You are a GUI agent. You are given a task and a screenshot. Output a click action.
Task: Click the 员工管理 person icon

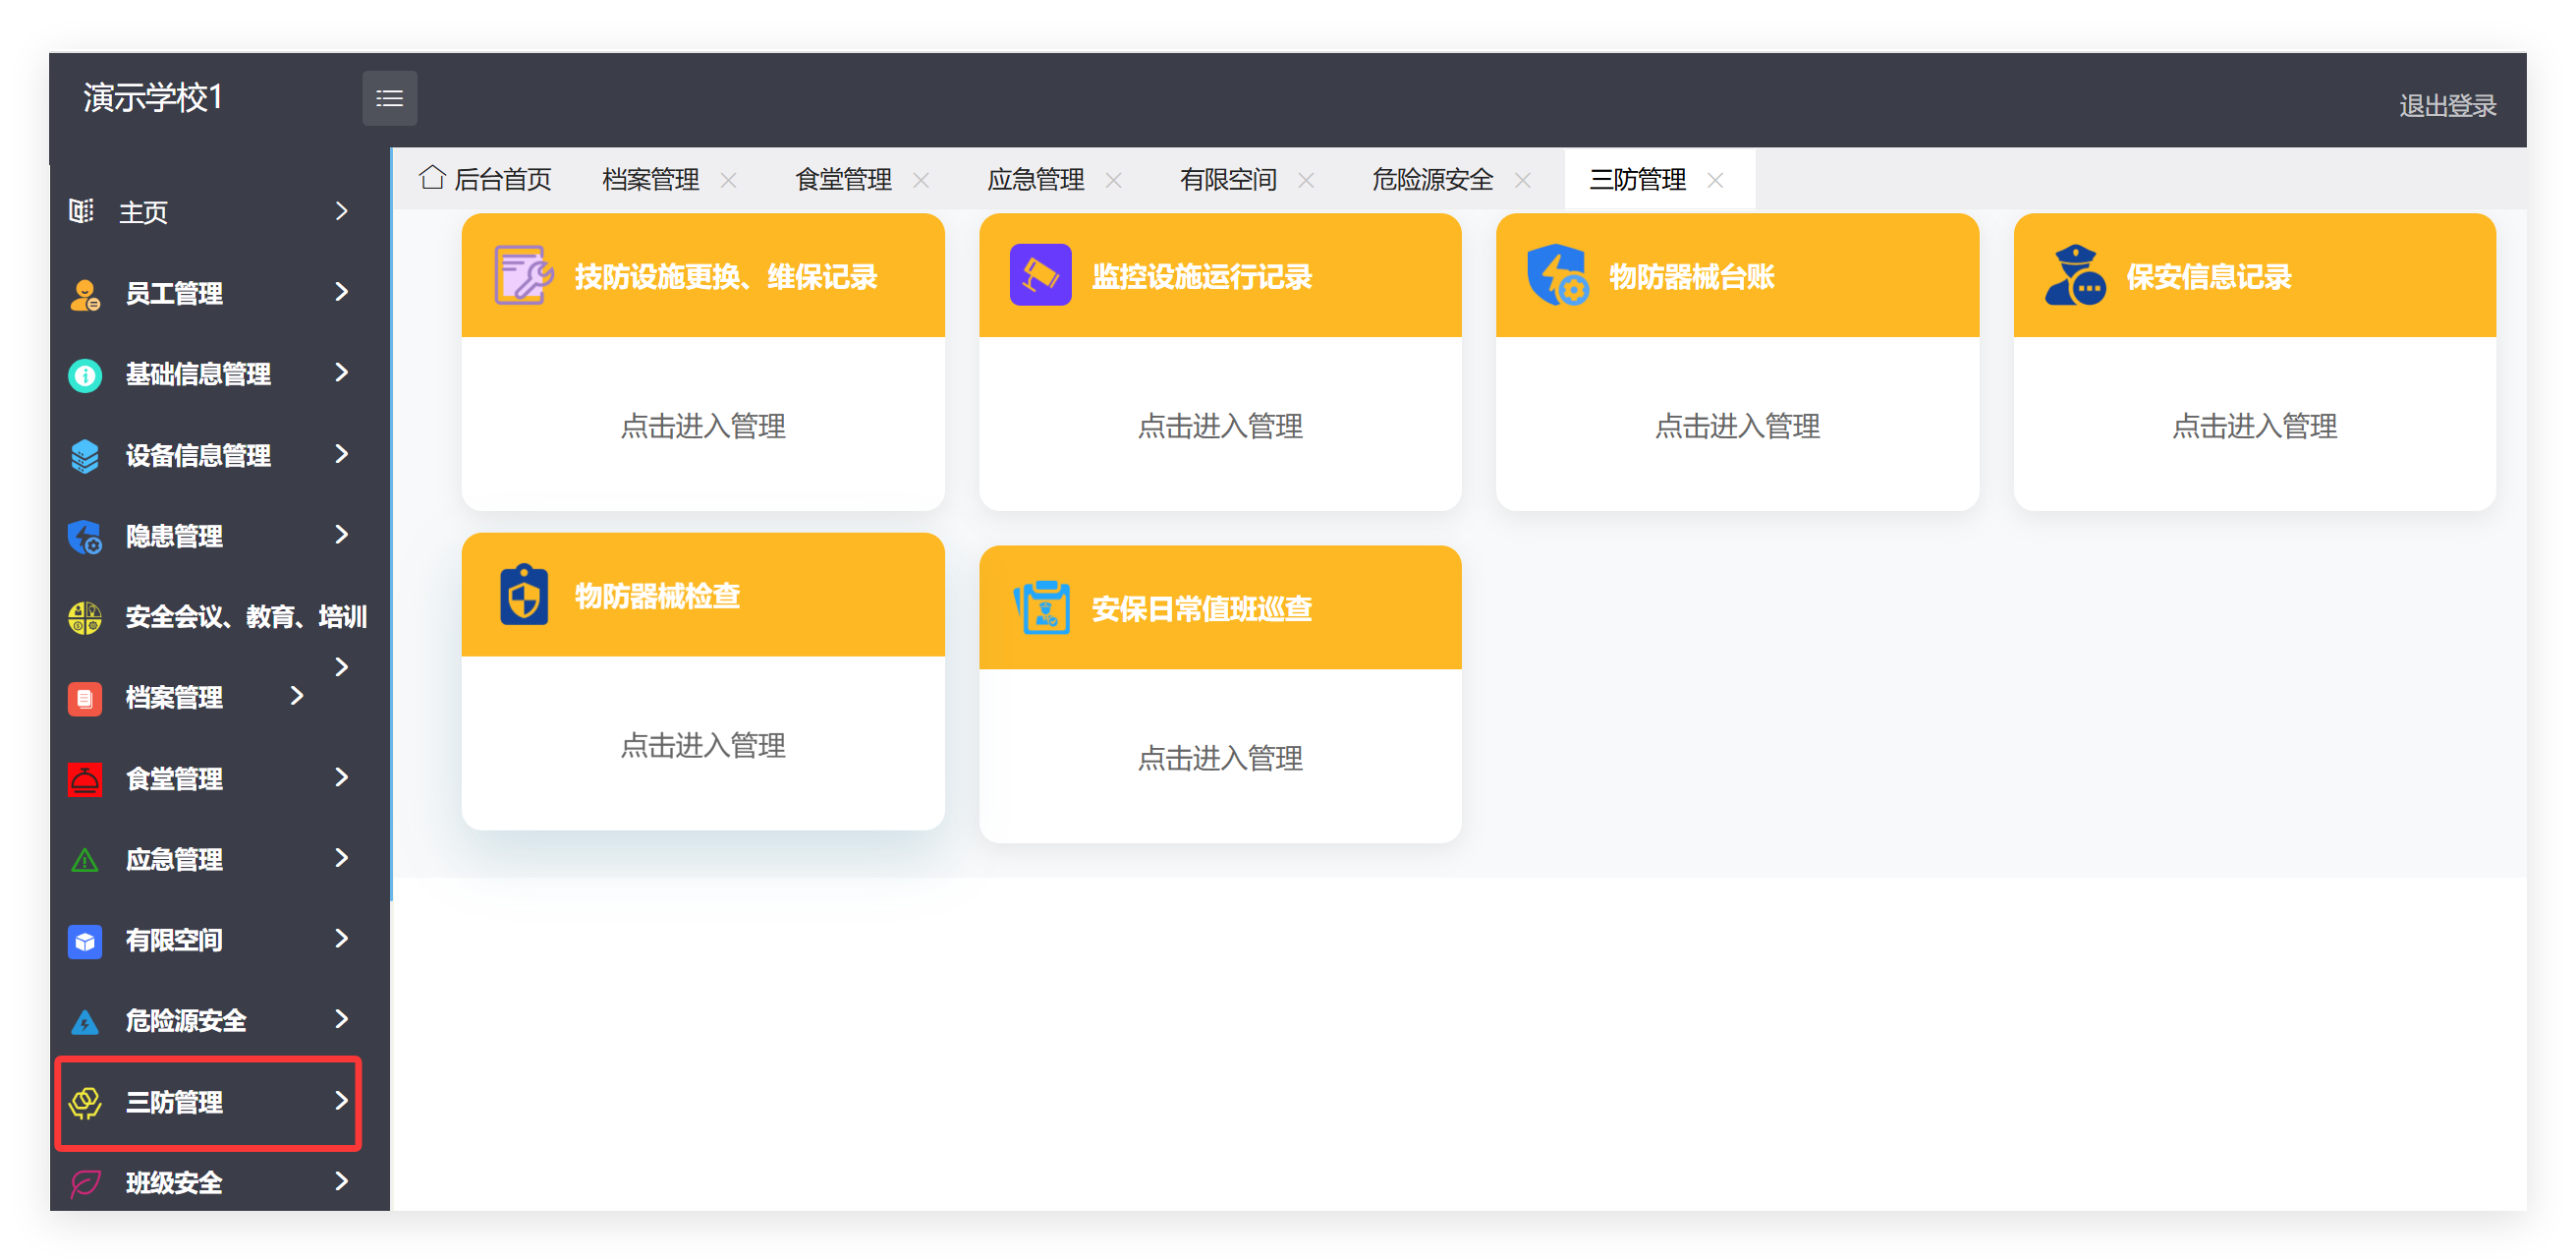tap(85, 294)
